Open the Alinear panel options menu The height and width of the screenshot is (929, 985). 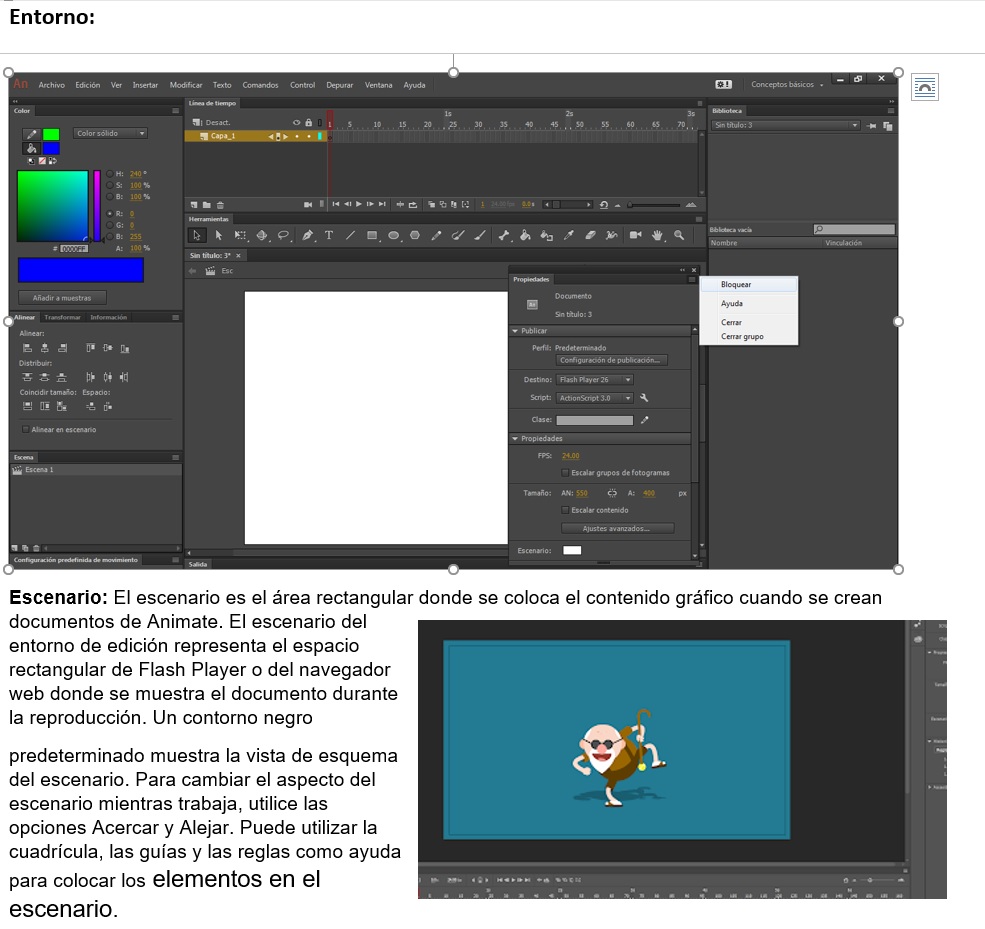[176, 317]
